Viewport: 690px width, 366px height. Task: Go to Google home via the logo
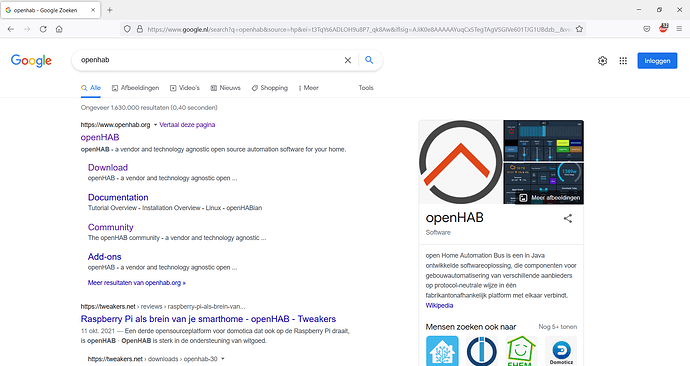tap(31, 60)
